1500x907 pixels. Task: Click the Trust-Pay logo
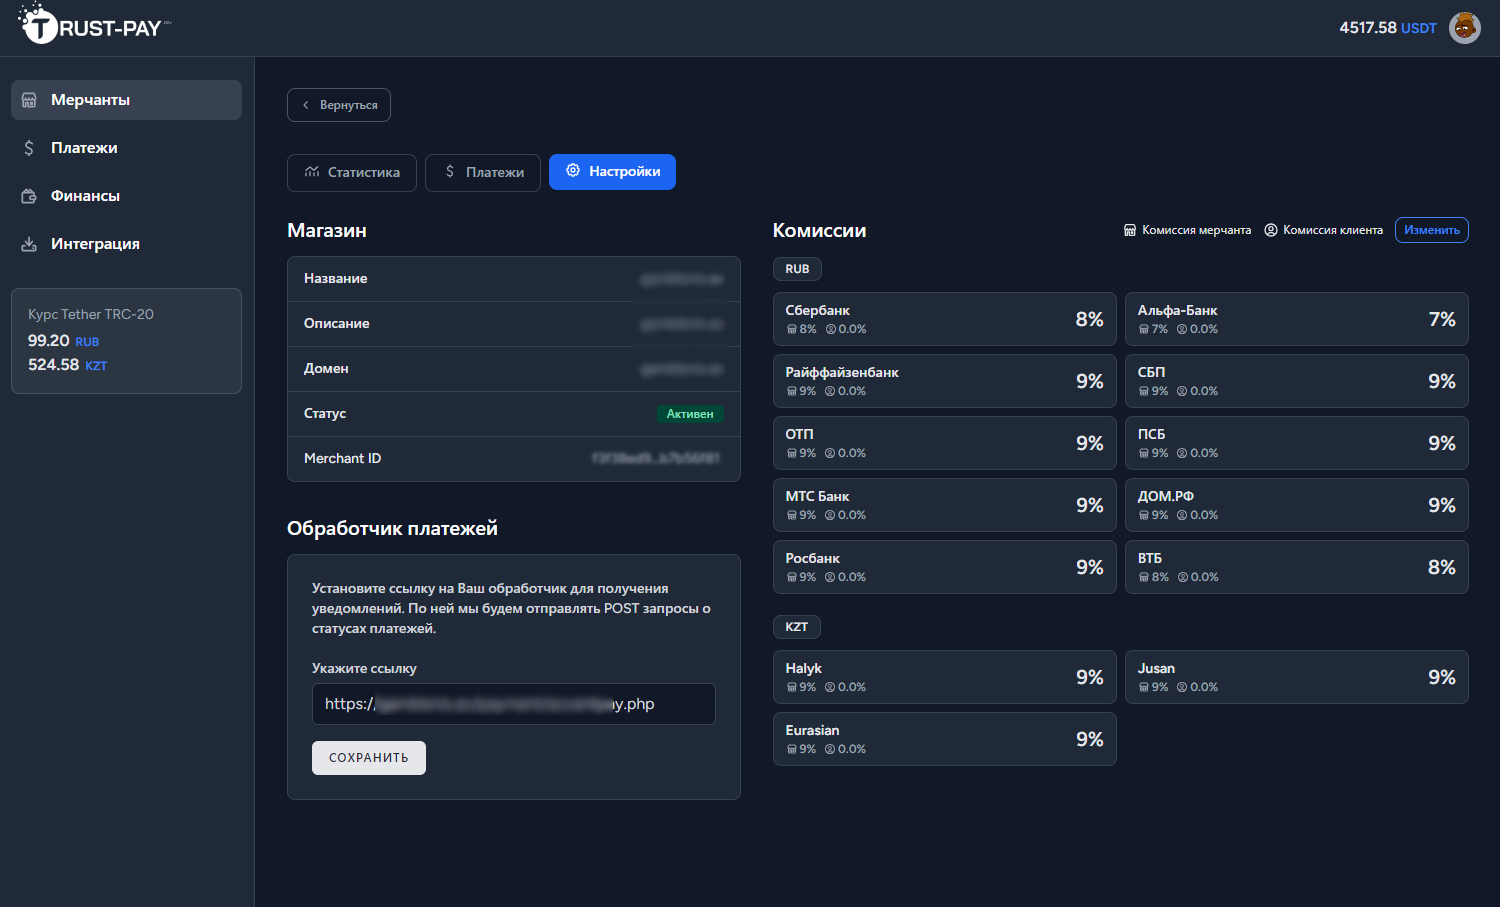coord(94,24)
